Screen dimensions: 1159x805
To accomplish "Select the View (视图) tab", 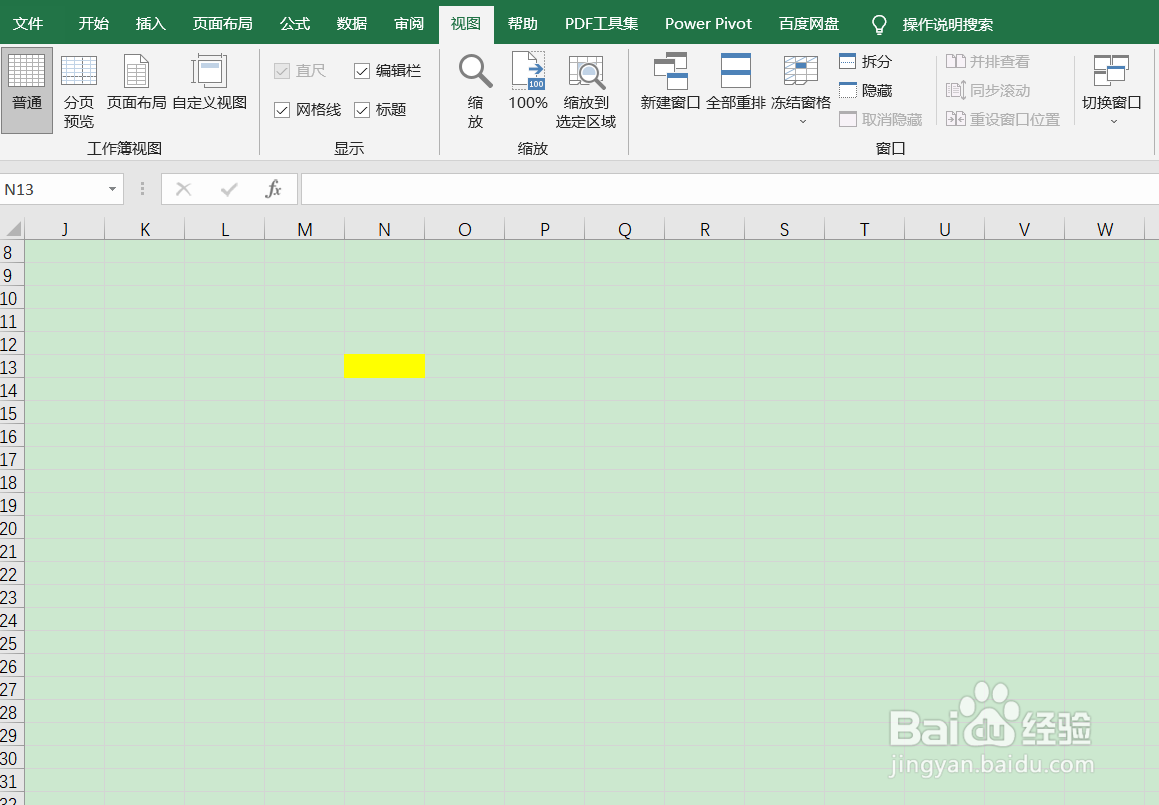I will pos(466,24).
